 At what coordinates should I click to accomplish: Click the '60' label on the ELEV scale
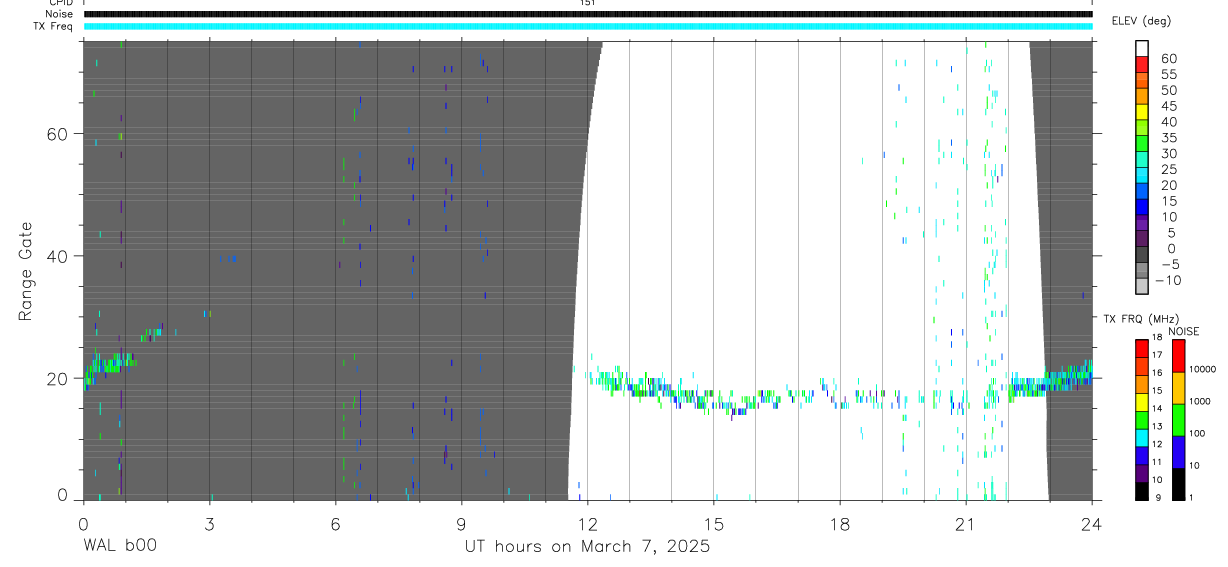(x=1168, y=58)
